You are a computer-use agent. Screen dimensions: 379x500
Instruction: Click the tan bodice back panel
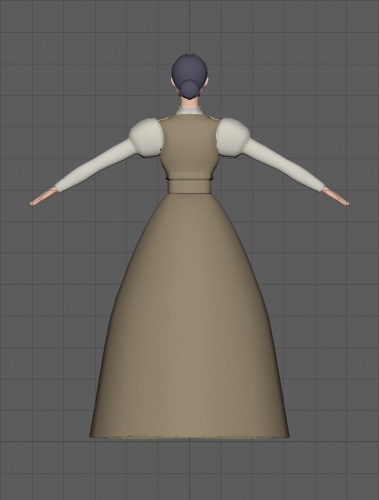(x=189, y=147)
